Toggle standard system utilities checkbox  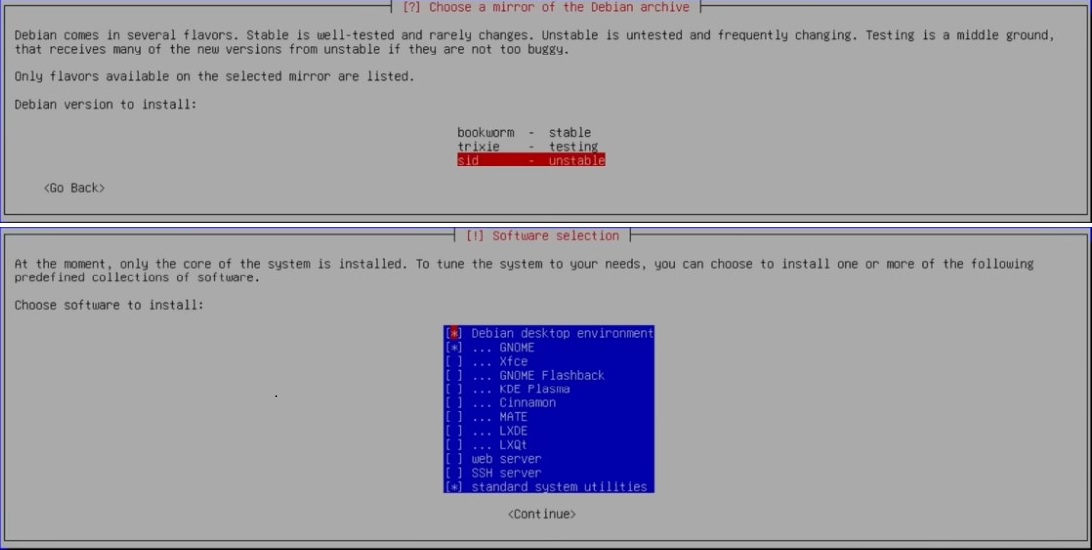(455, 487)
